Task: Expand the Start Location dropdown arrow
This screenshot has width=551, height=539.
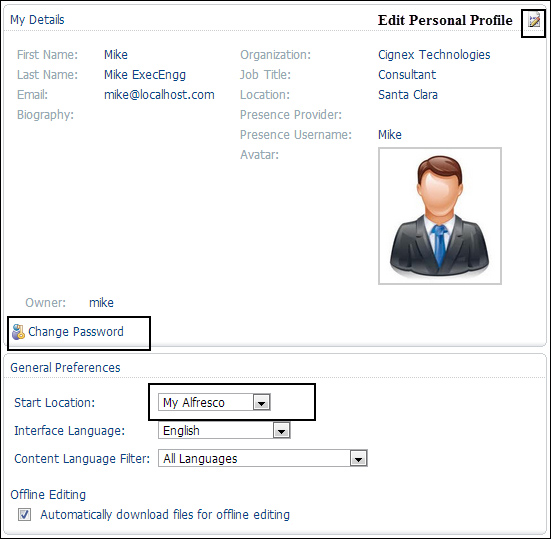Action: pyautogui.click(x=261, y=403)
